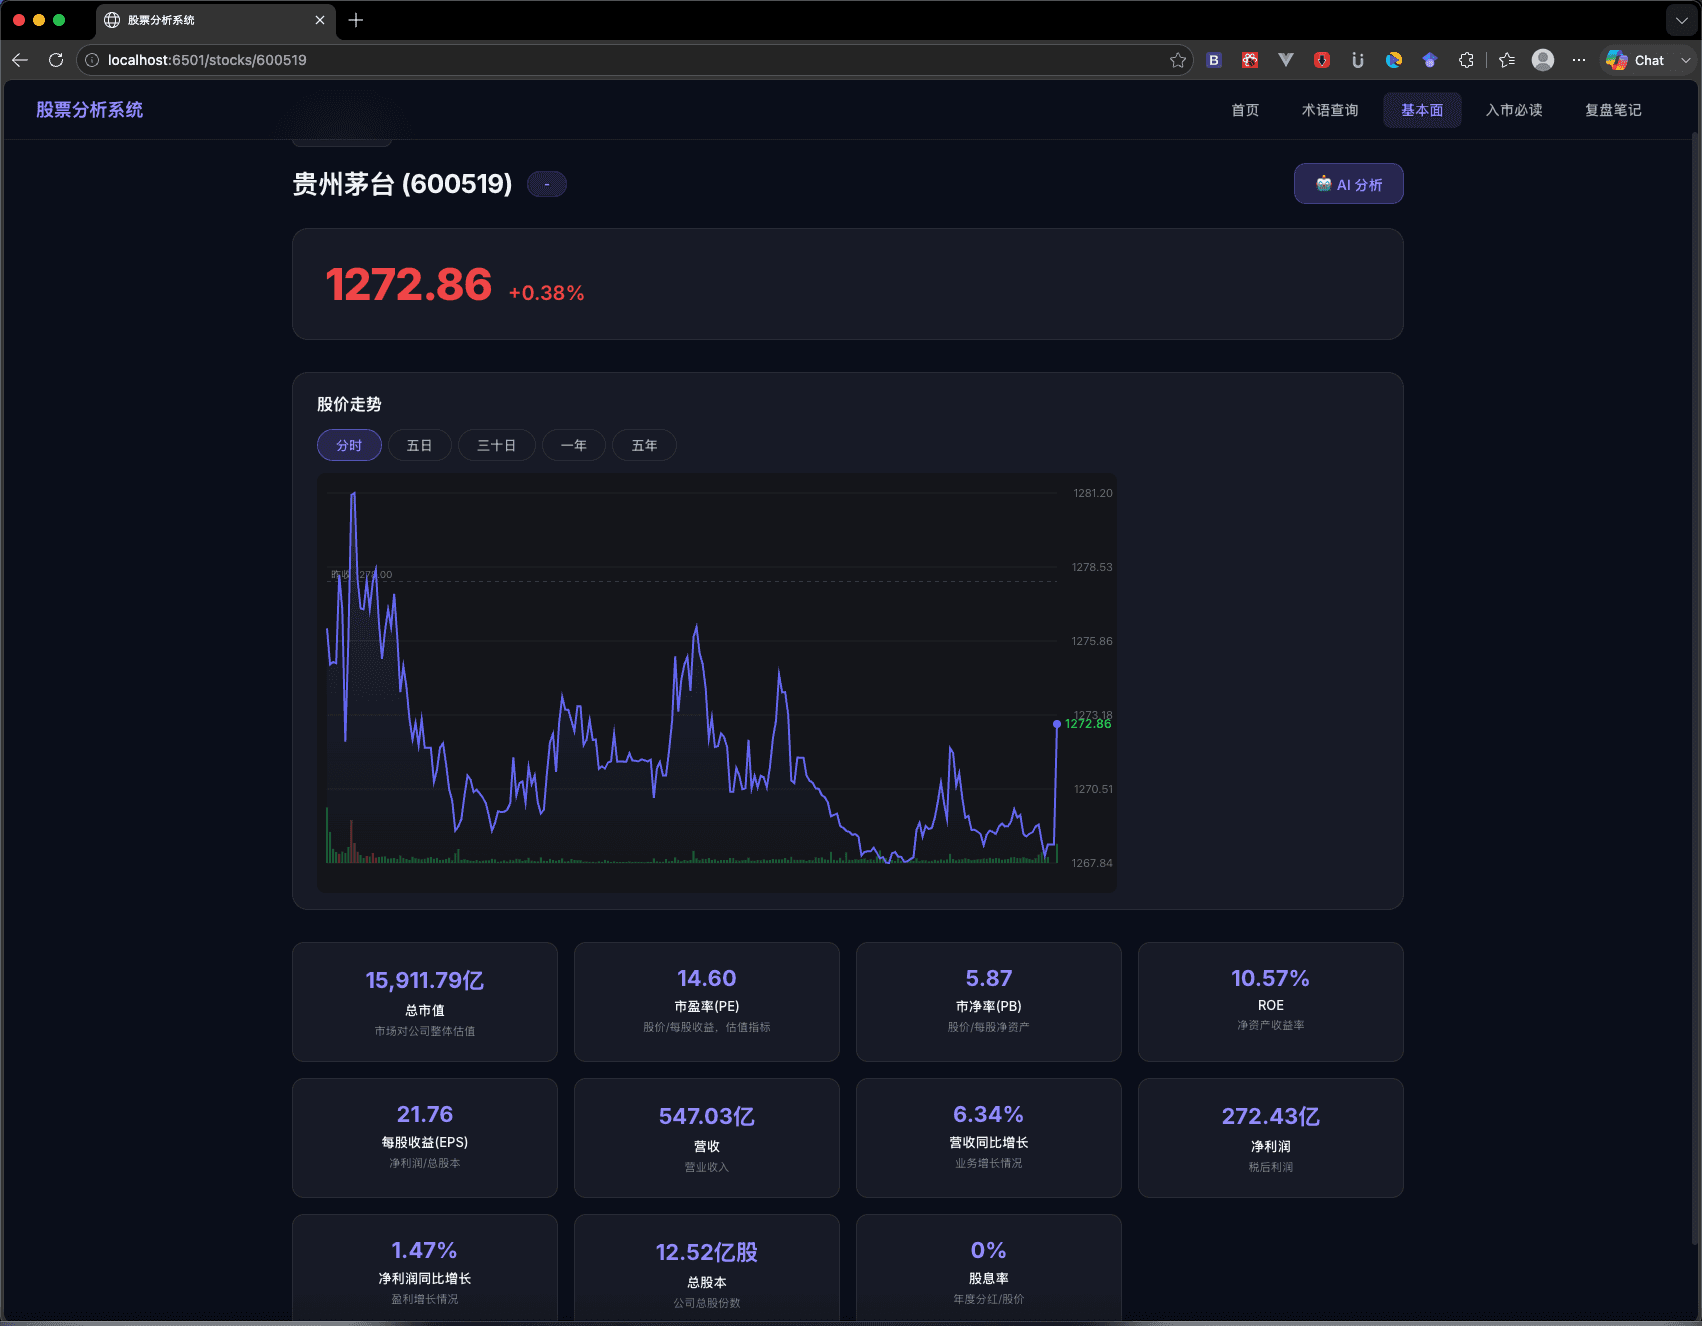The height and width of the screenshot is (1326, 1702).
Task: Close the 股票分析系统 browser tab
Action: [320, 20]
